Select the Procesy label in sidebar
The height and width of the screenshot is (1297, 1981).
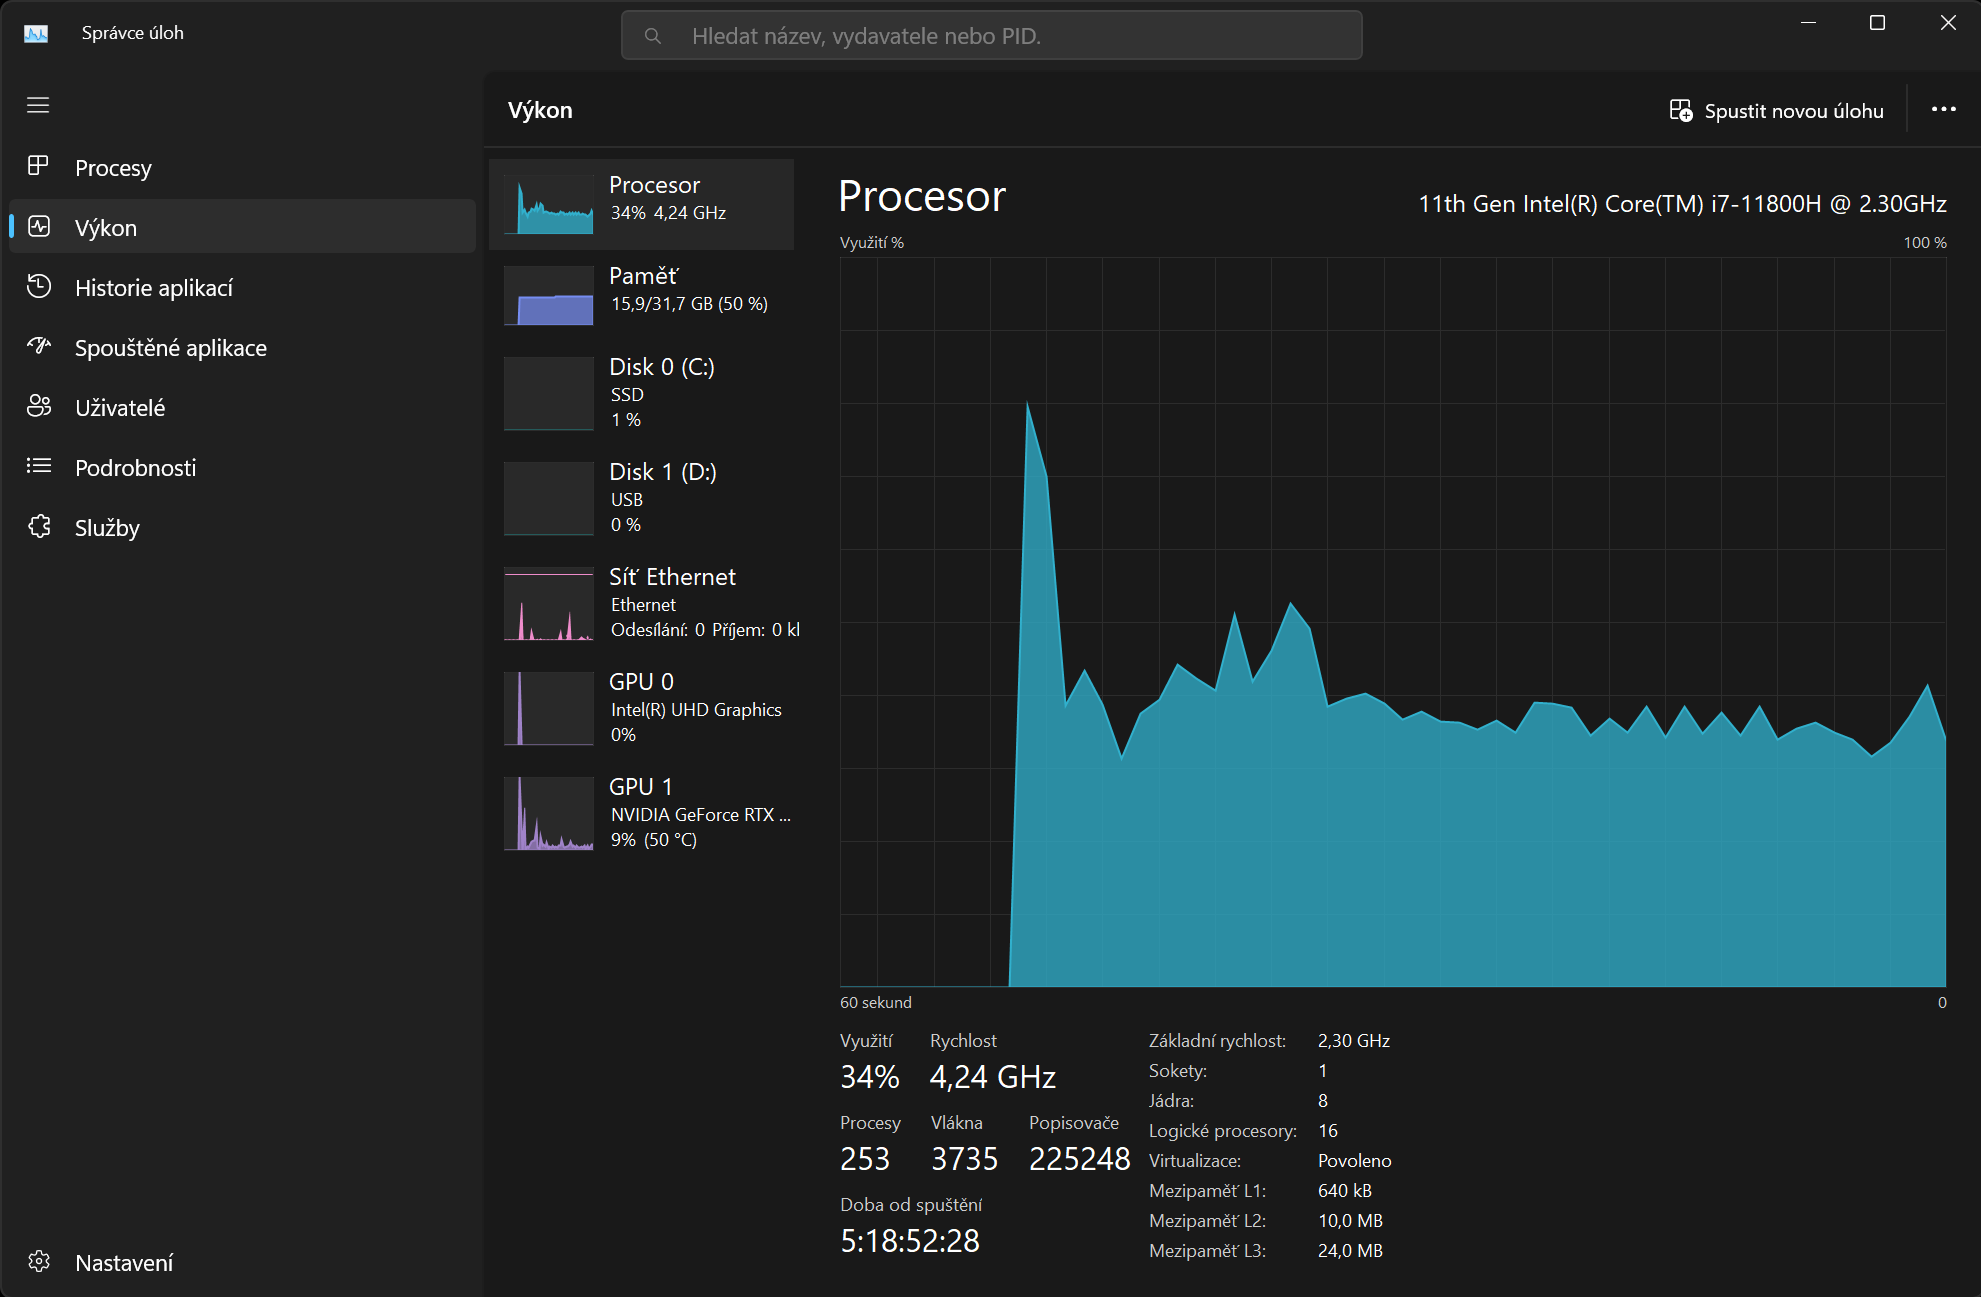click(113, 168)
